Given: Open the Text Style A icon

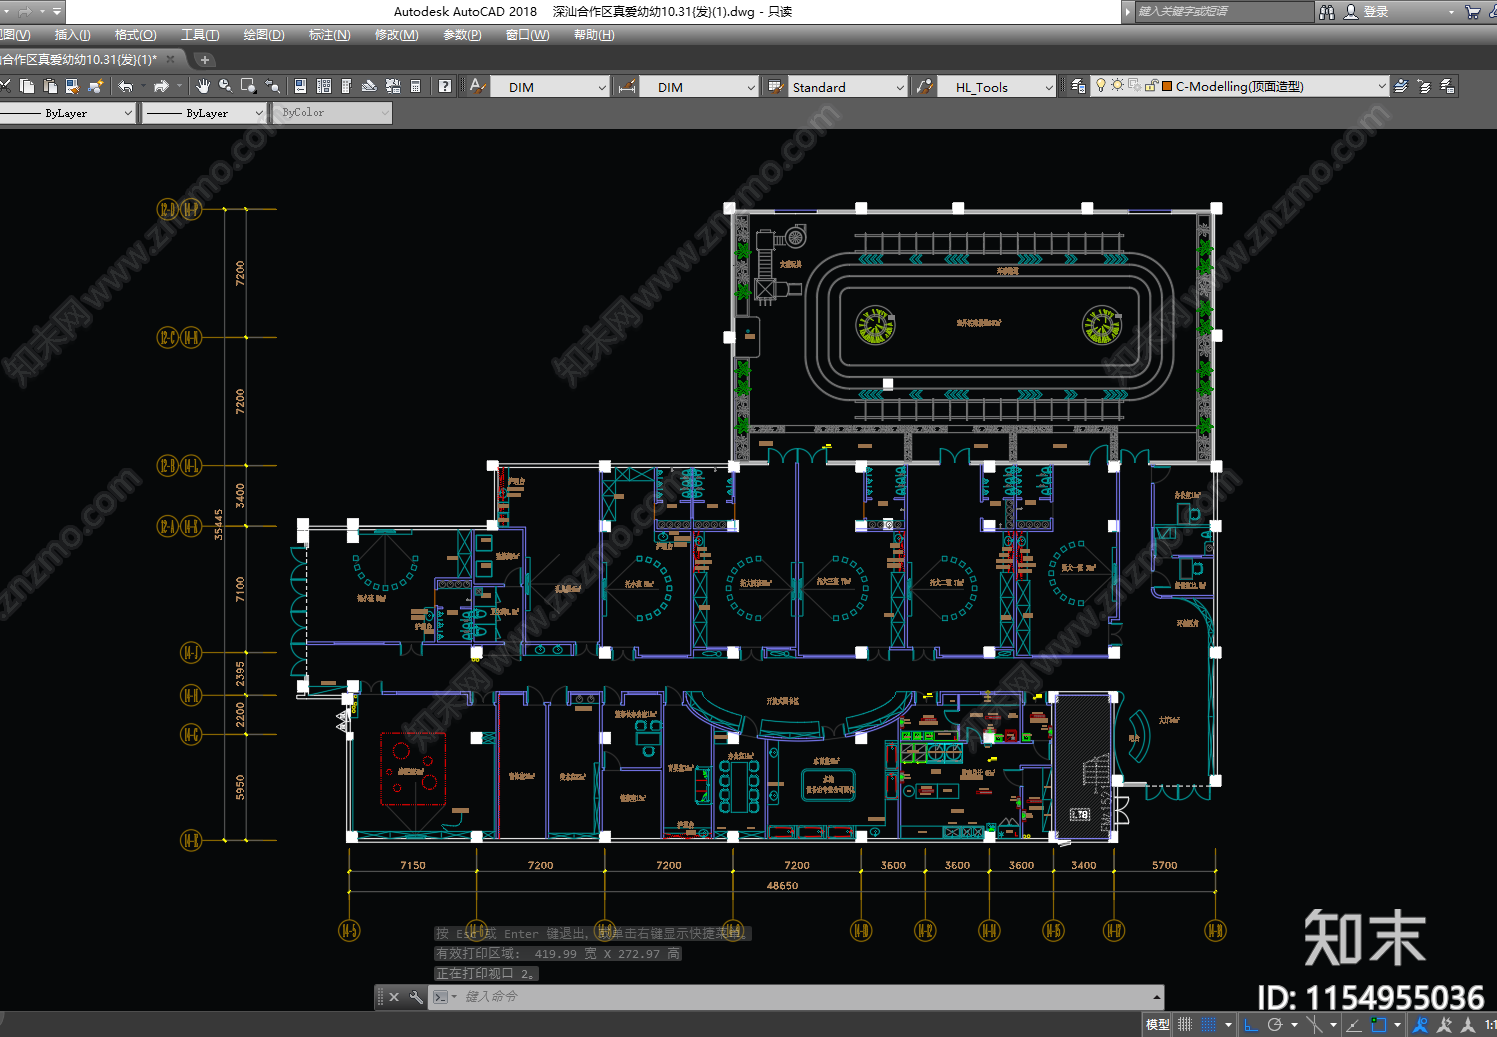Looking at the screenshot, I should tap(478, 86).
